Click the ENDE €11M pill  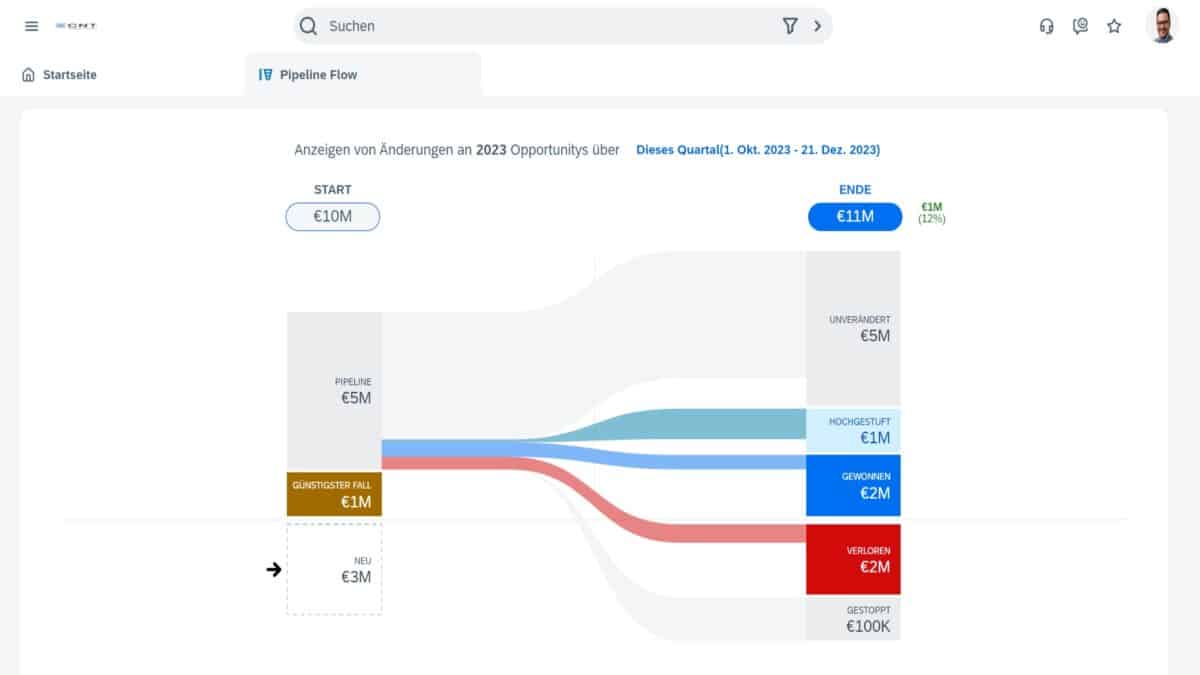(x=855, y=216)
